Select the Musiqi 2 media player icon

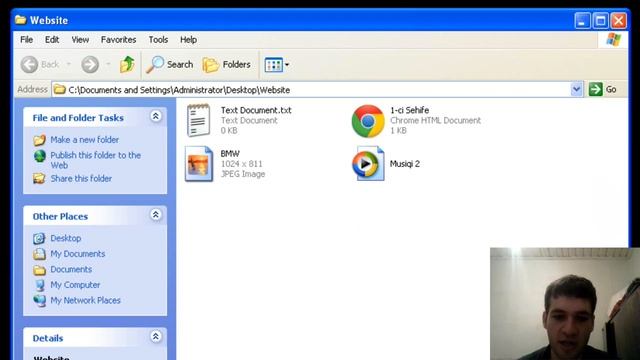click(368, 164)
